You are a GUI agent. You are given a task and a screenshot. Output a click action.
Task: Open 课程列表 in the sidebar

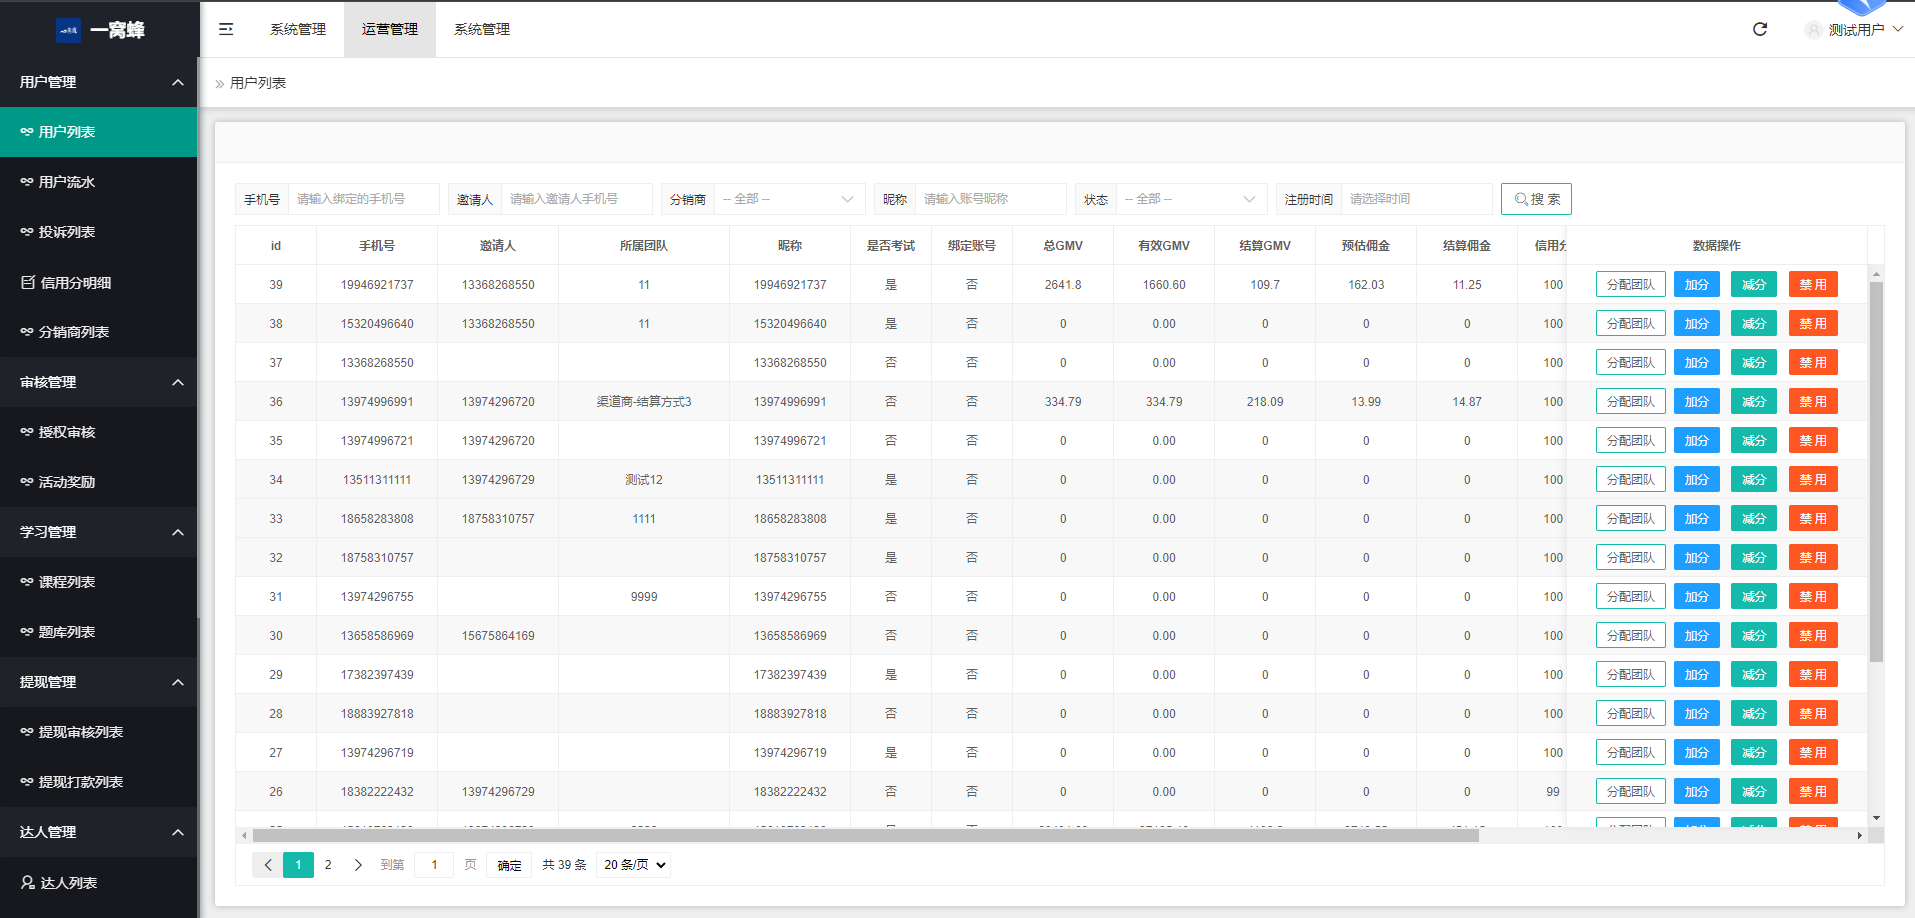point(99,582)
